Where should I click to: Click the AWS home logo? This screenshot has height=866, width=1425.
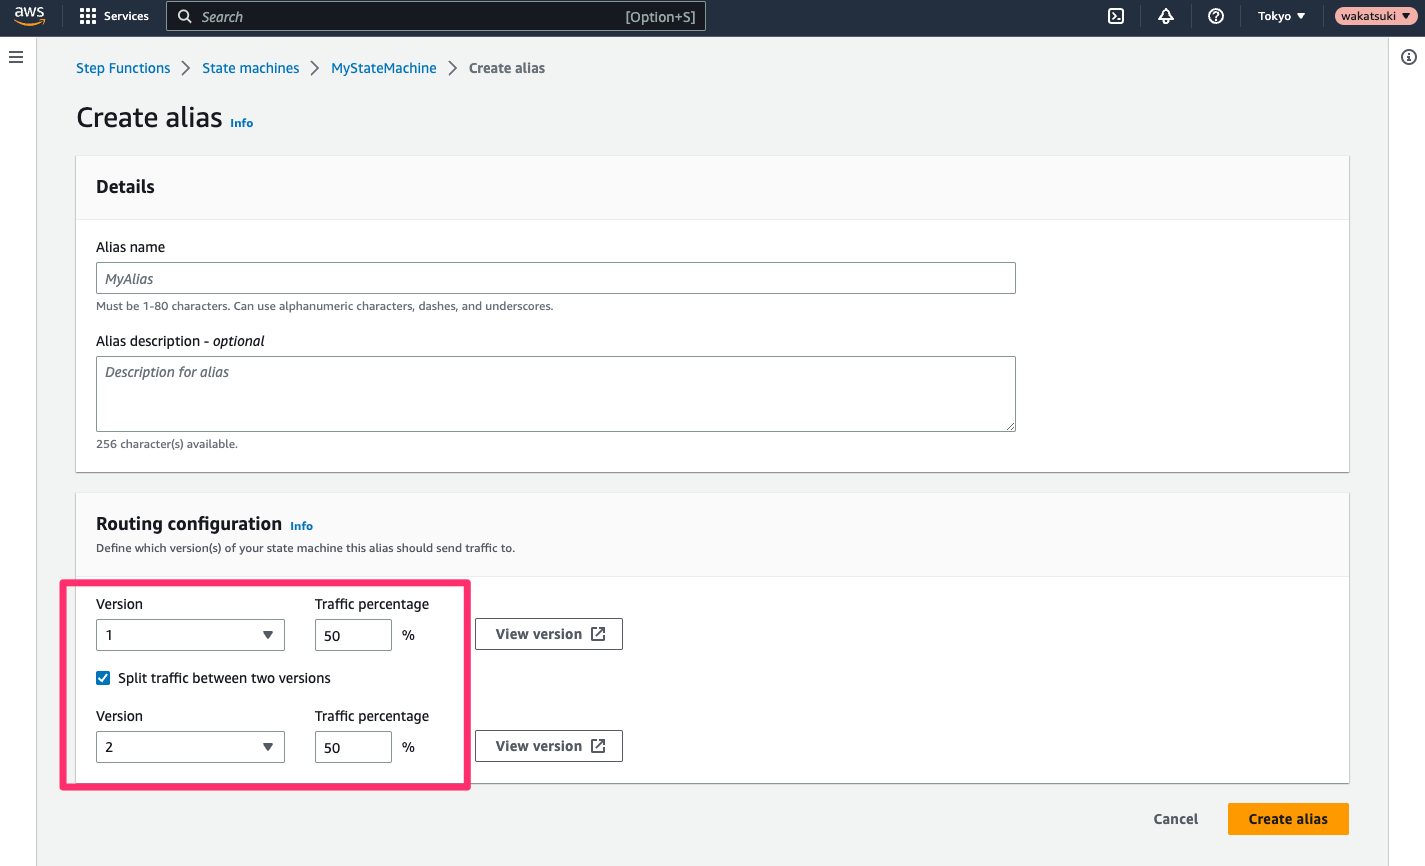pyautogui.click(x=27, y=16)
